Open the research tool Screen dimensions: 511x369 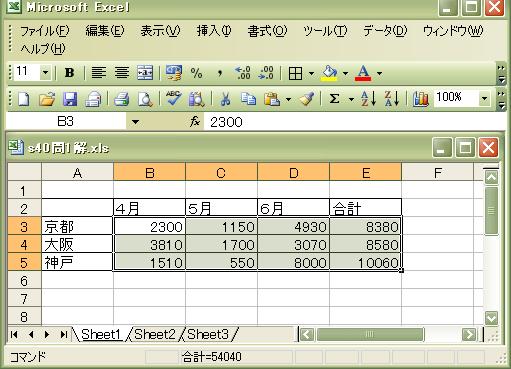click(x=197, y=99)
